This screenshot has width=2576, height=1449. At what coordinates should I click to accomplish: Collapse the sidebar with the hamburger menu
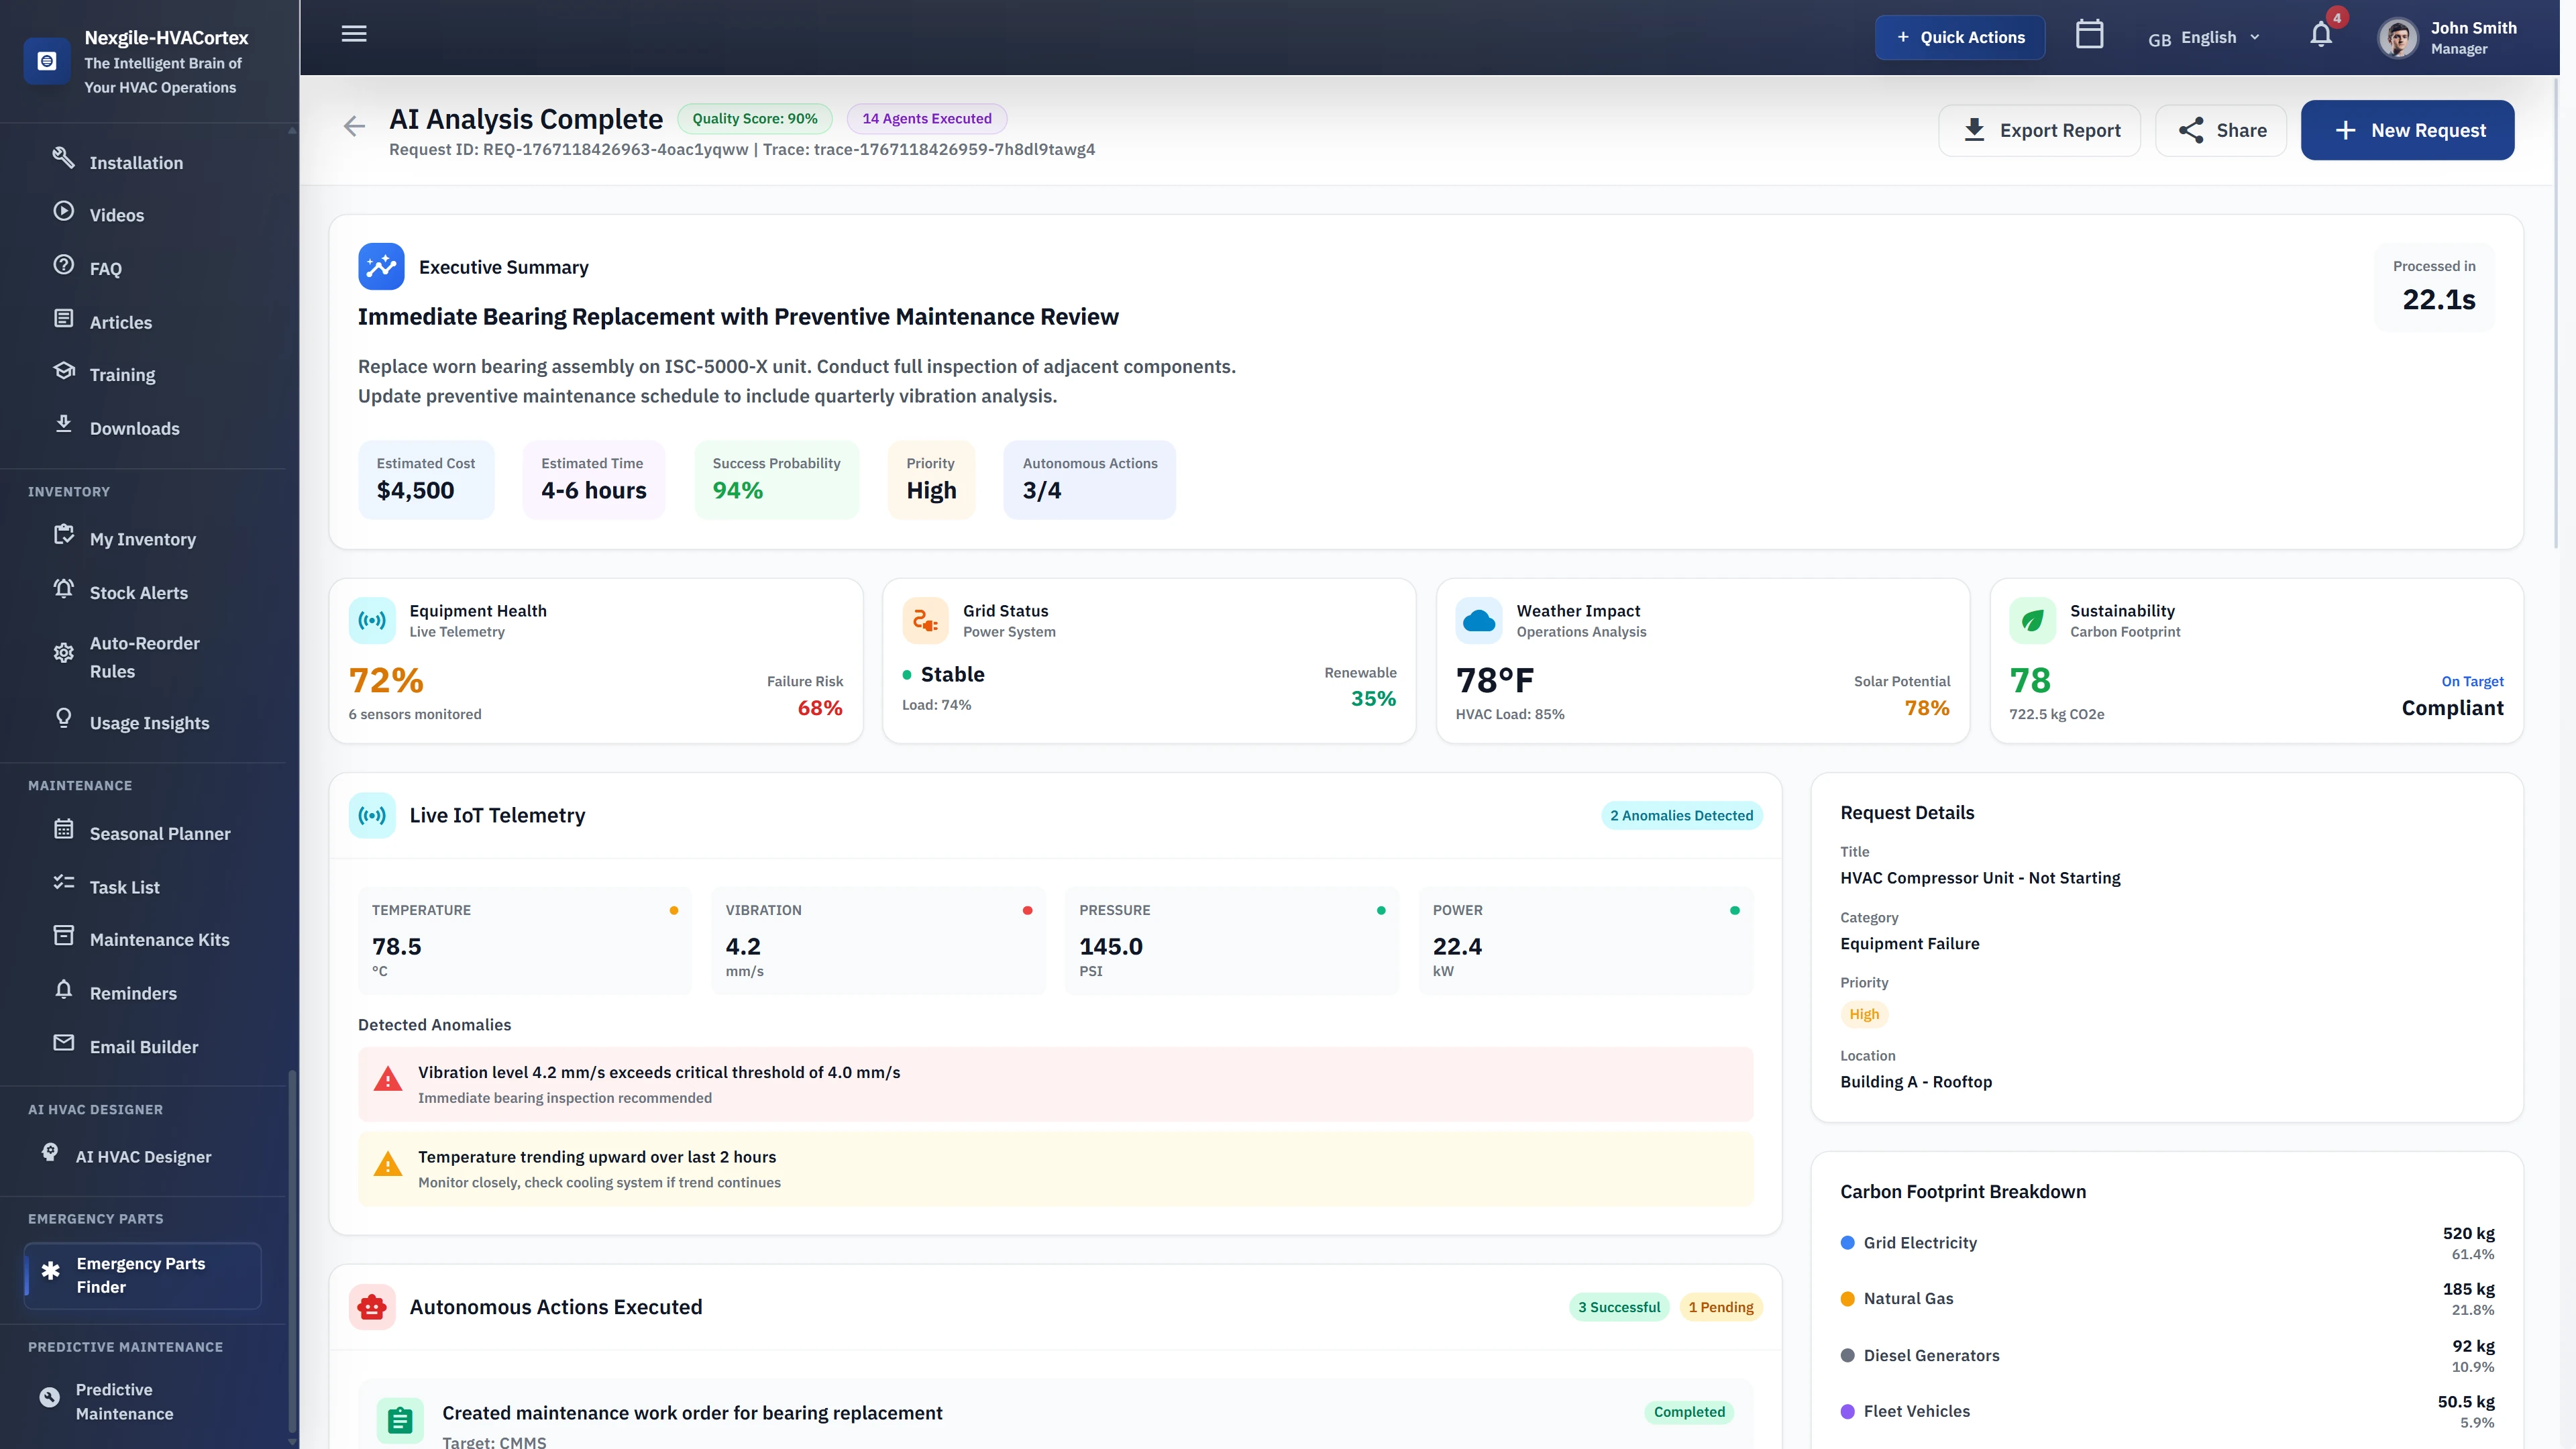click(x=353, y=33)
